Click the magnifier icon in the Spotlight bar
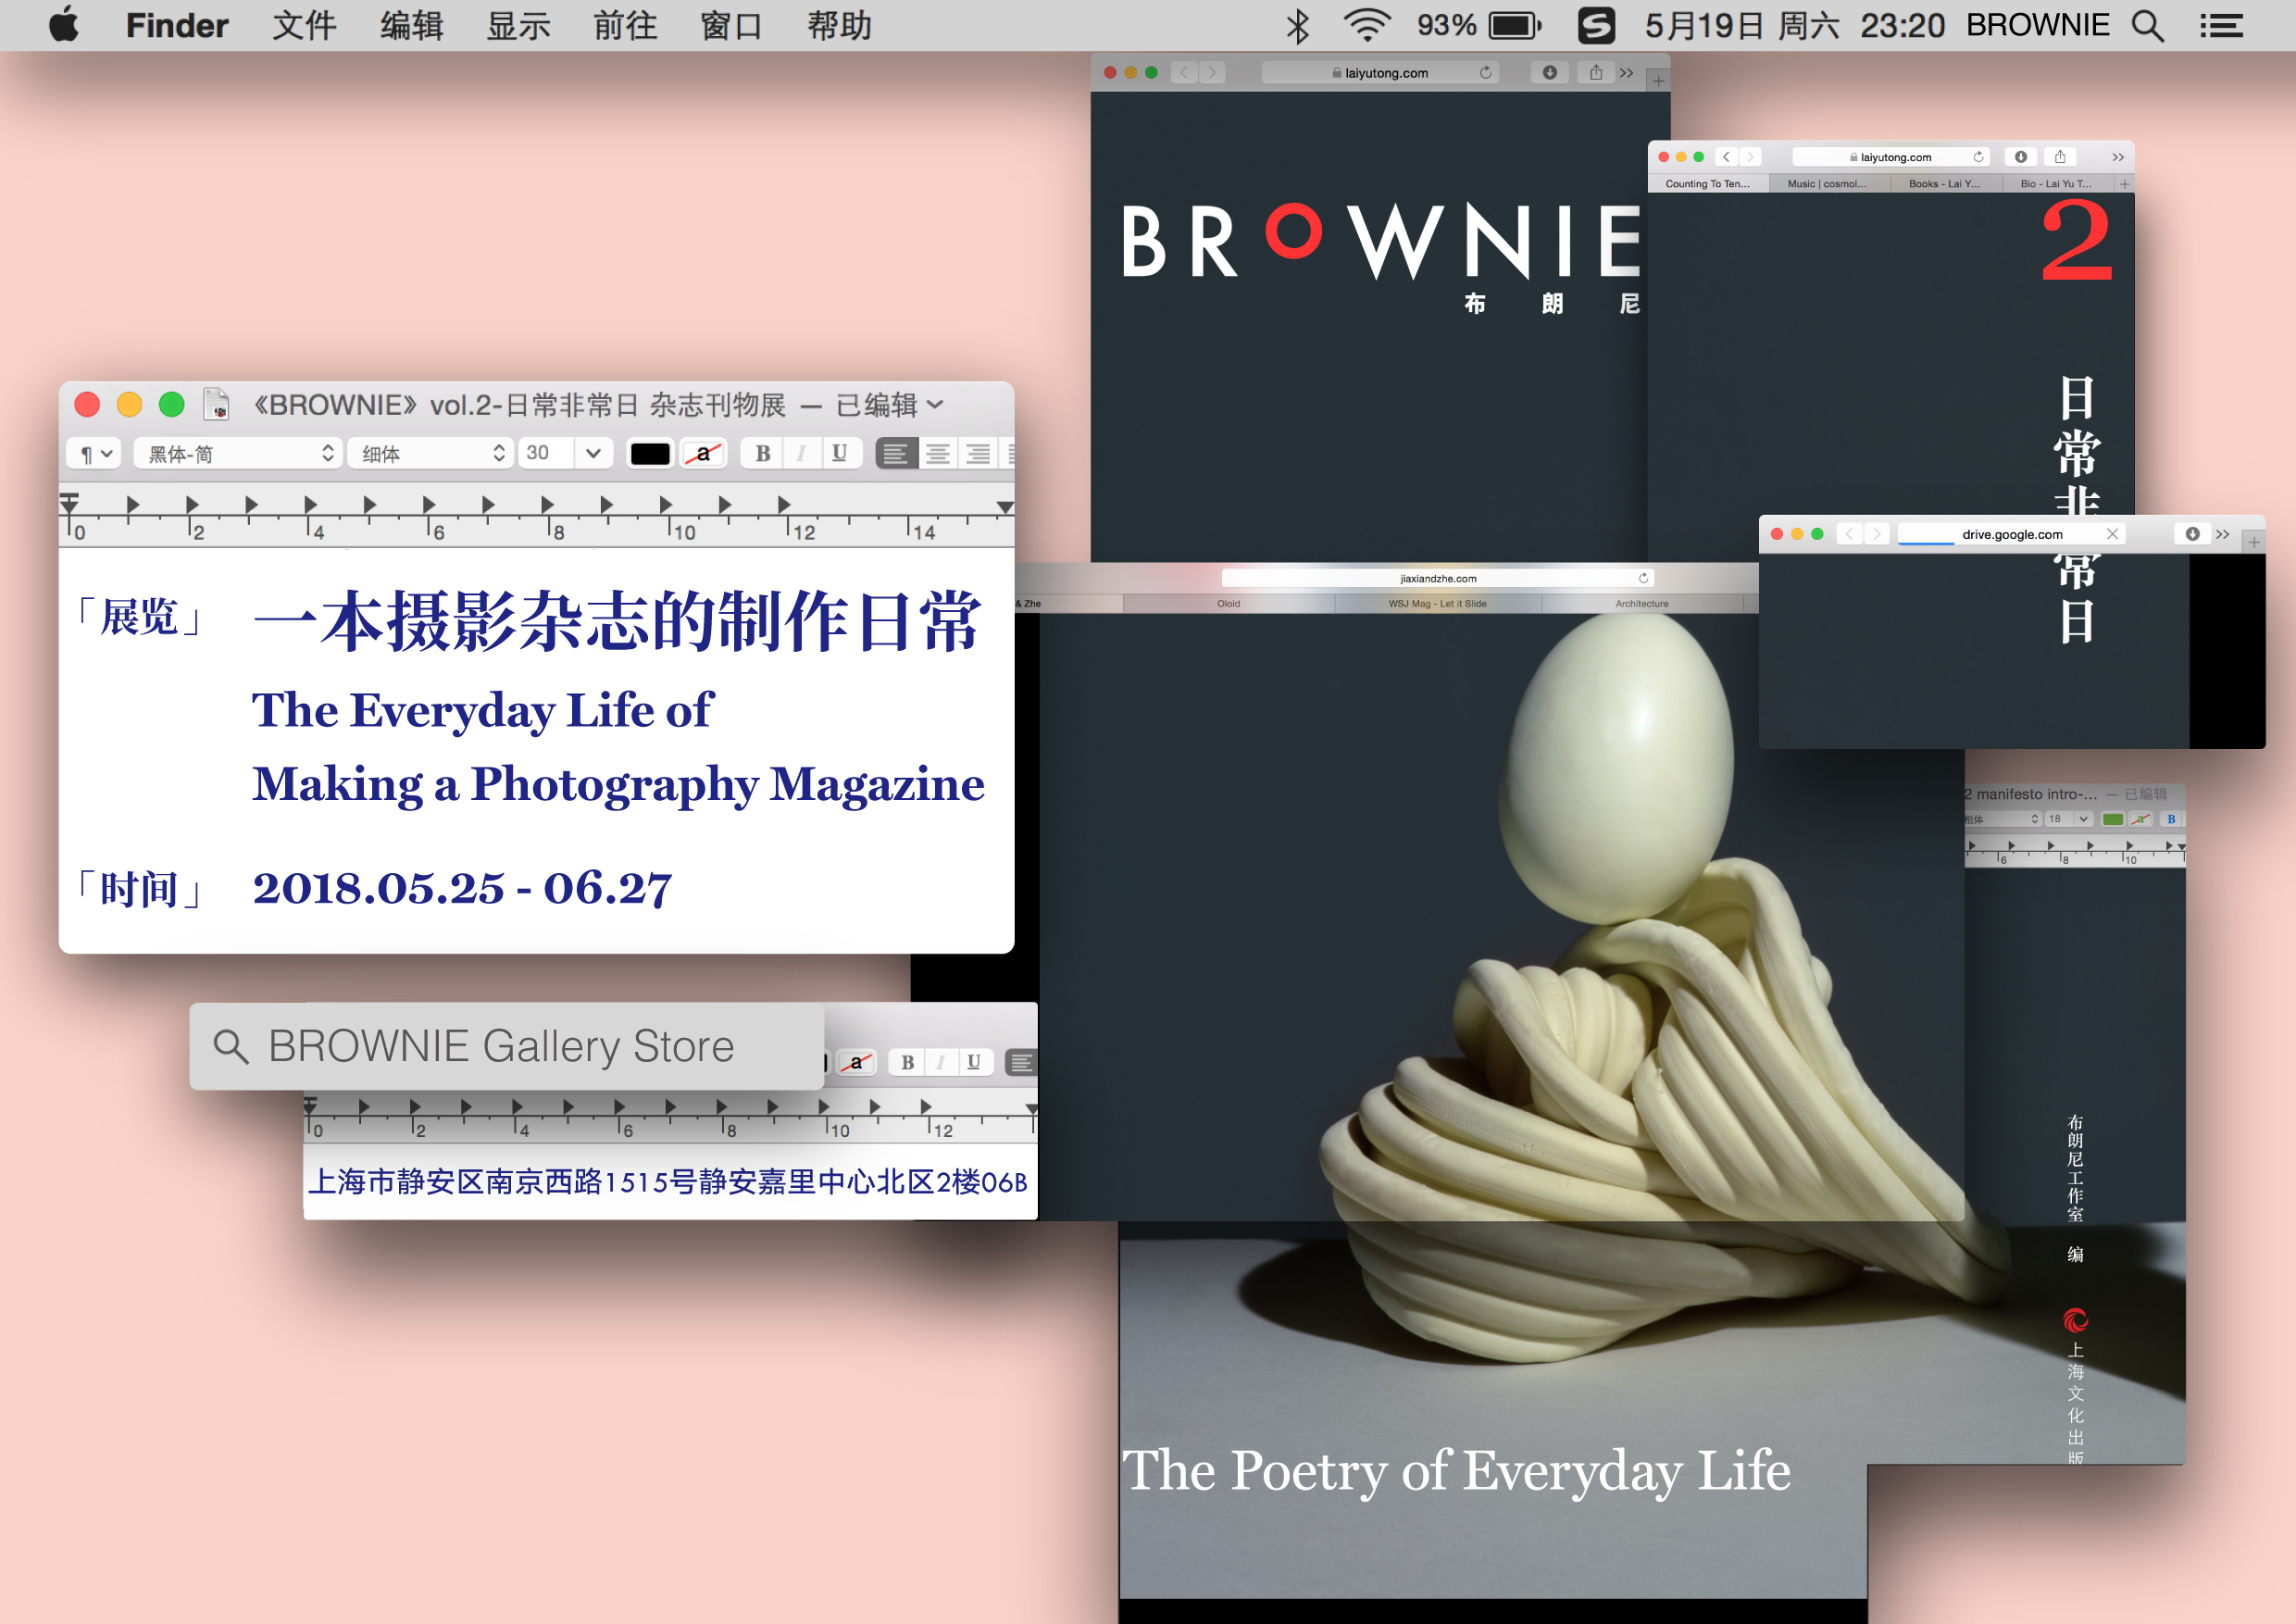 [x=231, y=1046]
